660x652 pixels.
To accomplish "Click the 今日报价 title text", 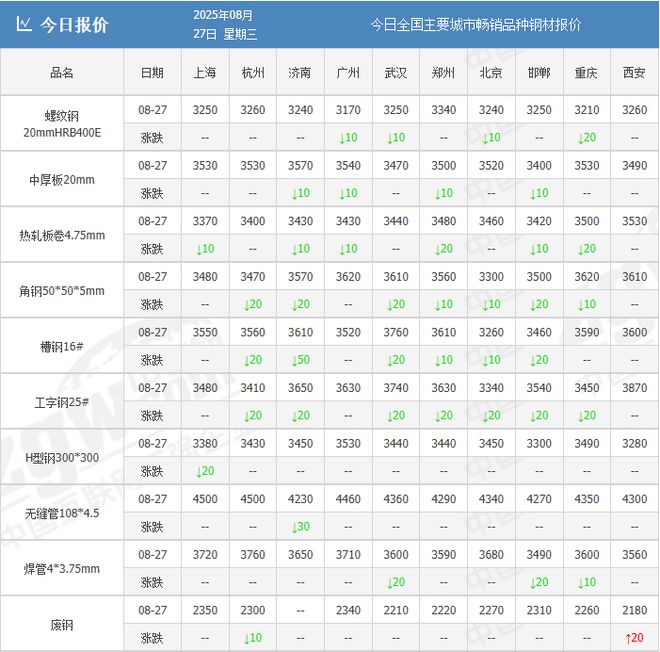I will coord(74,25).
